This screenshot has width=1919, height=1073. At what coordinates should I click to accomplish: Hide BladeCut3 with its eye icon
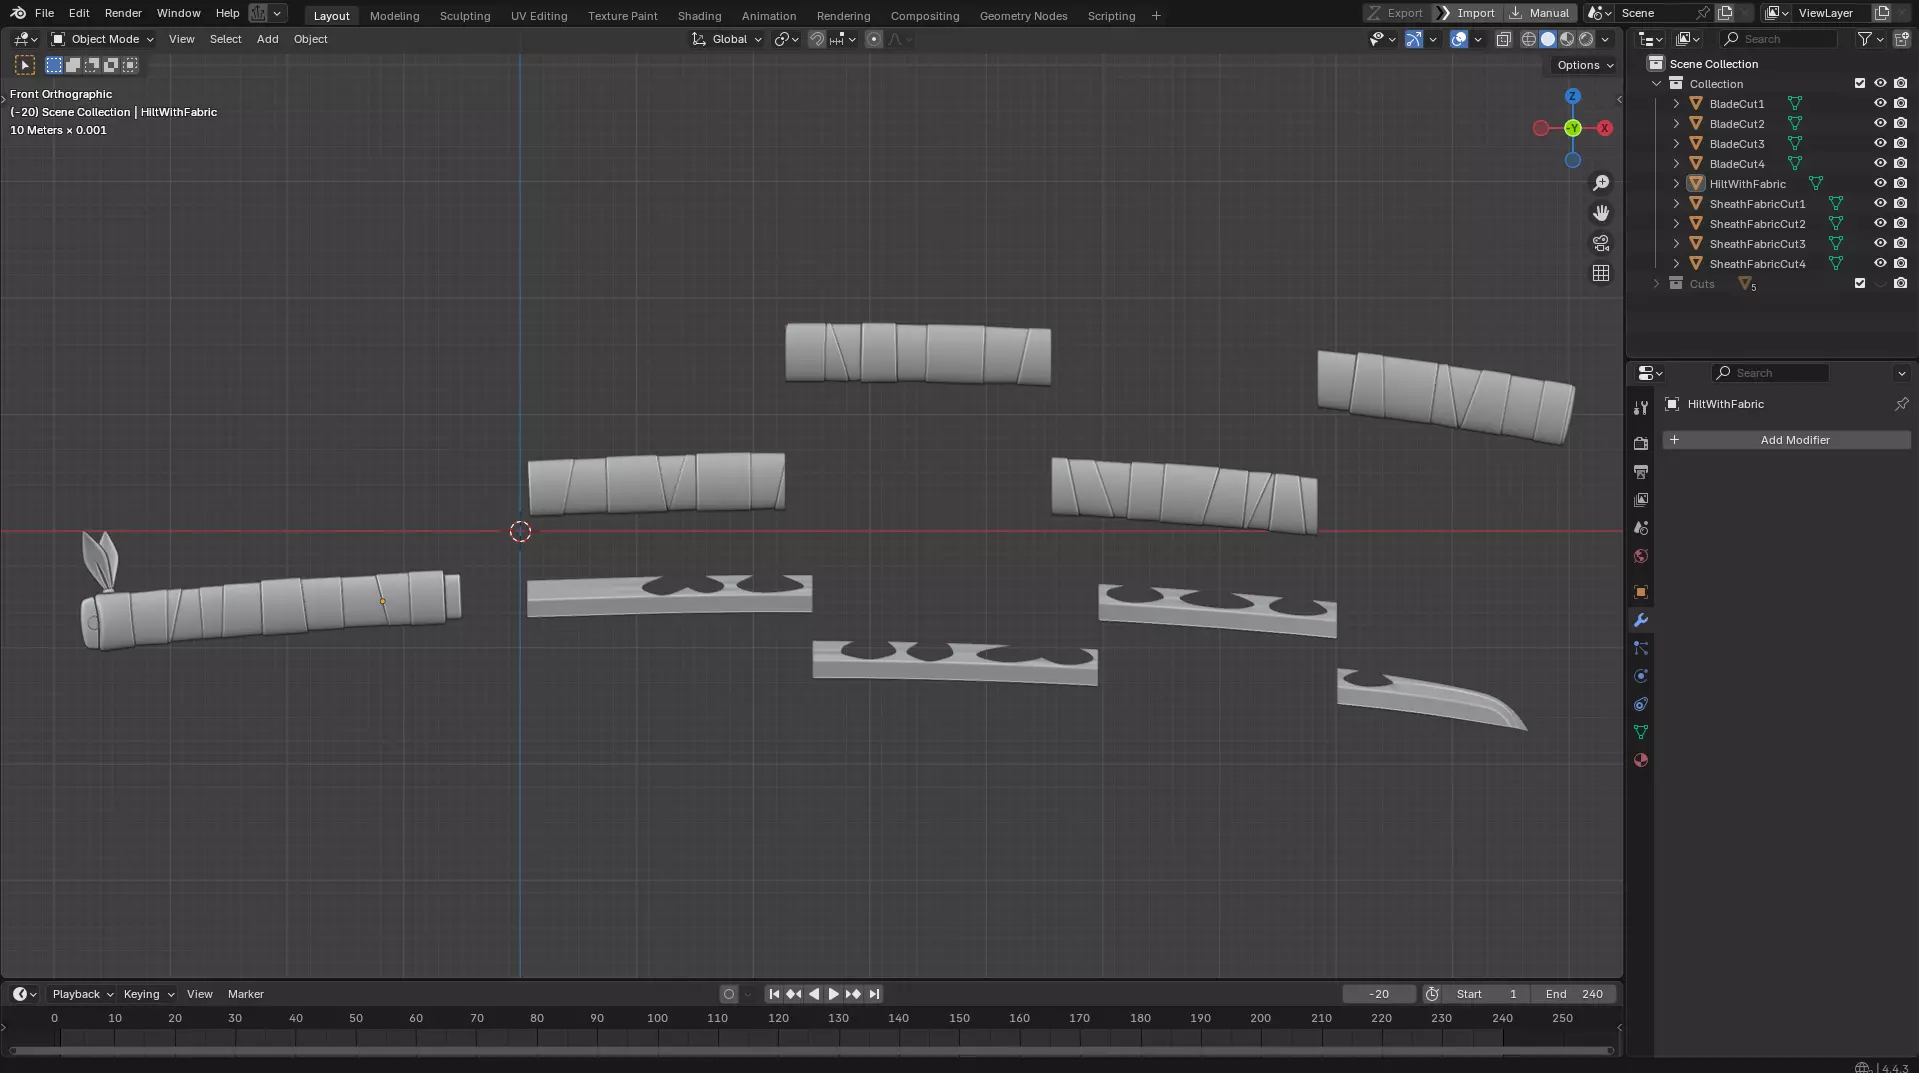(1880, 143)
